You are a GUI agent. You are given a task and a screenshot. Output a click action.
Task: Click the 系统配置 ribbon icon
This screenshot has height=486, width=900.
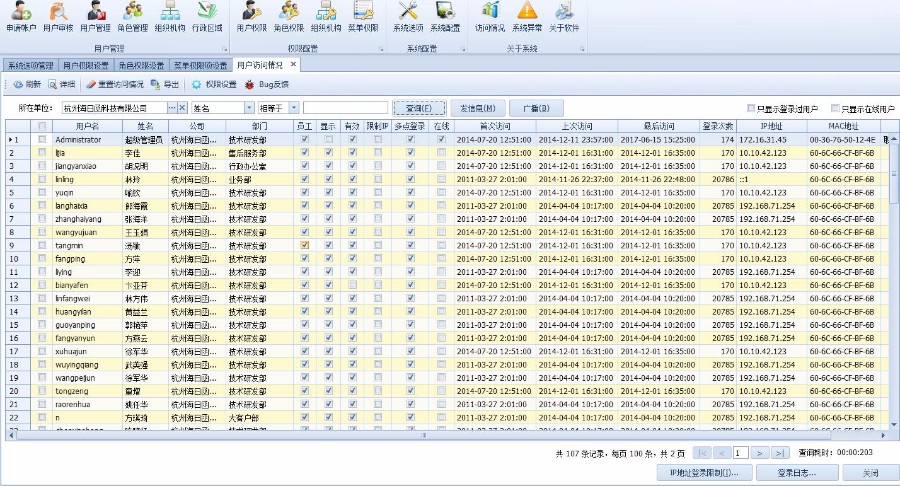(445, 17)
